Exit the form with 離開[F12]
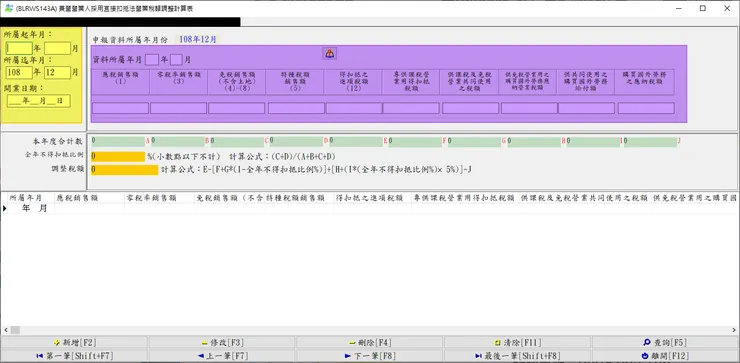This screenshot has height=363, width=740. coord(665,355)
